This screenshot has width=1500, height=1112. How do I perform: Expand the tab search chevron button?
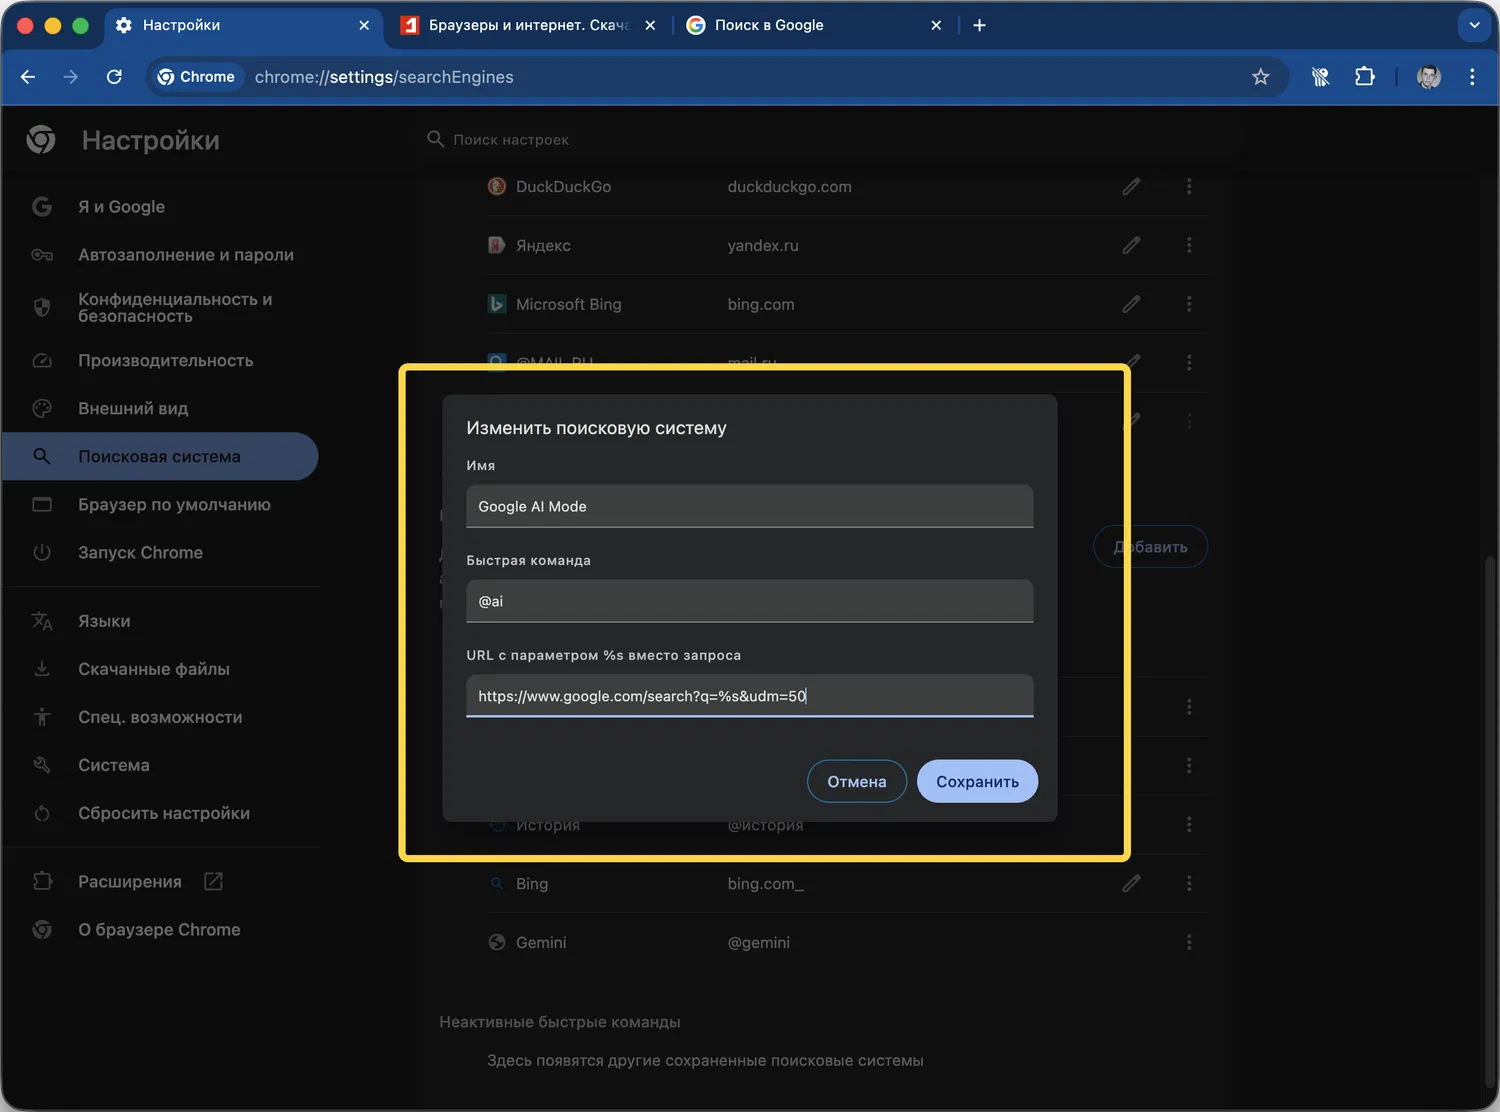pos(1474,25)
